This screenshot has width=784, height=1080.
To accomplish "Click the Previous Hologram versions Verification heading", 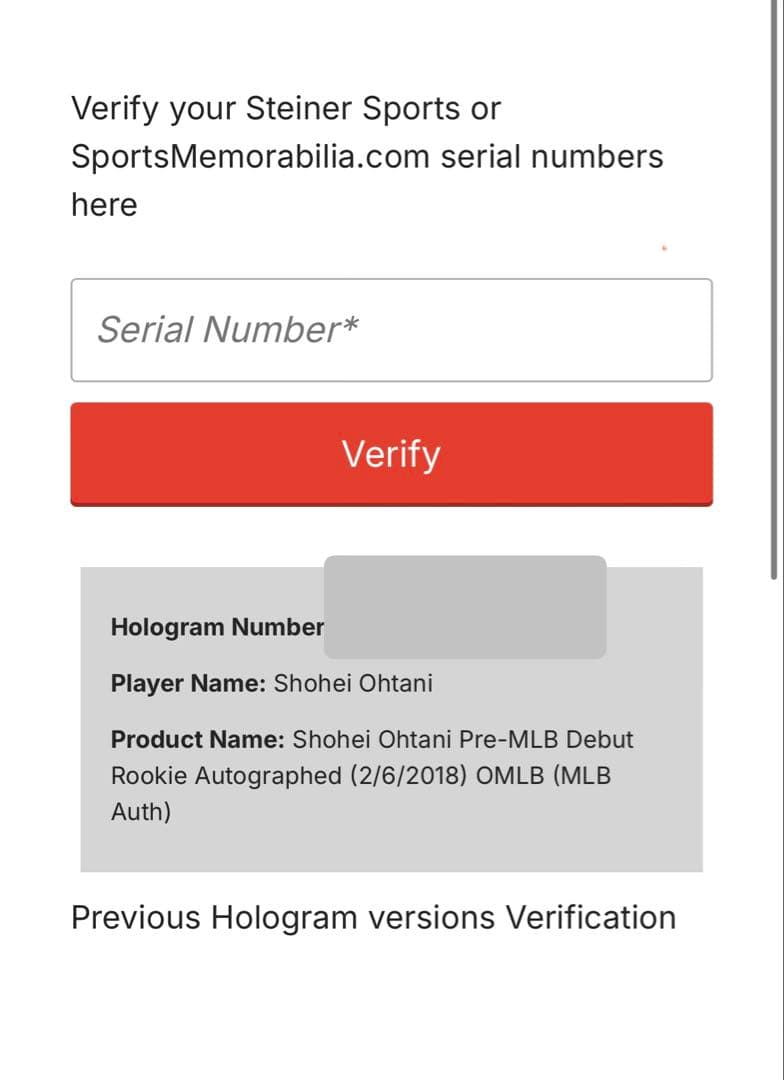I will pyautogui.click(x=373, y=917).
